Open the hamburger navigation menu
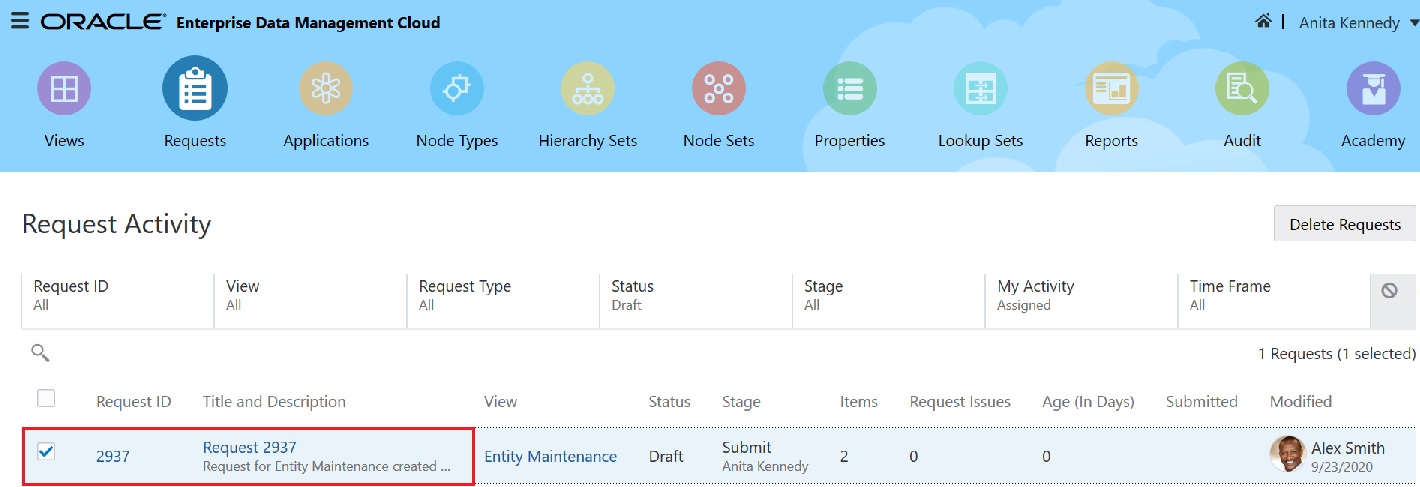1420x487 pixels. click(x=19, y=22)
